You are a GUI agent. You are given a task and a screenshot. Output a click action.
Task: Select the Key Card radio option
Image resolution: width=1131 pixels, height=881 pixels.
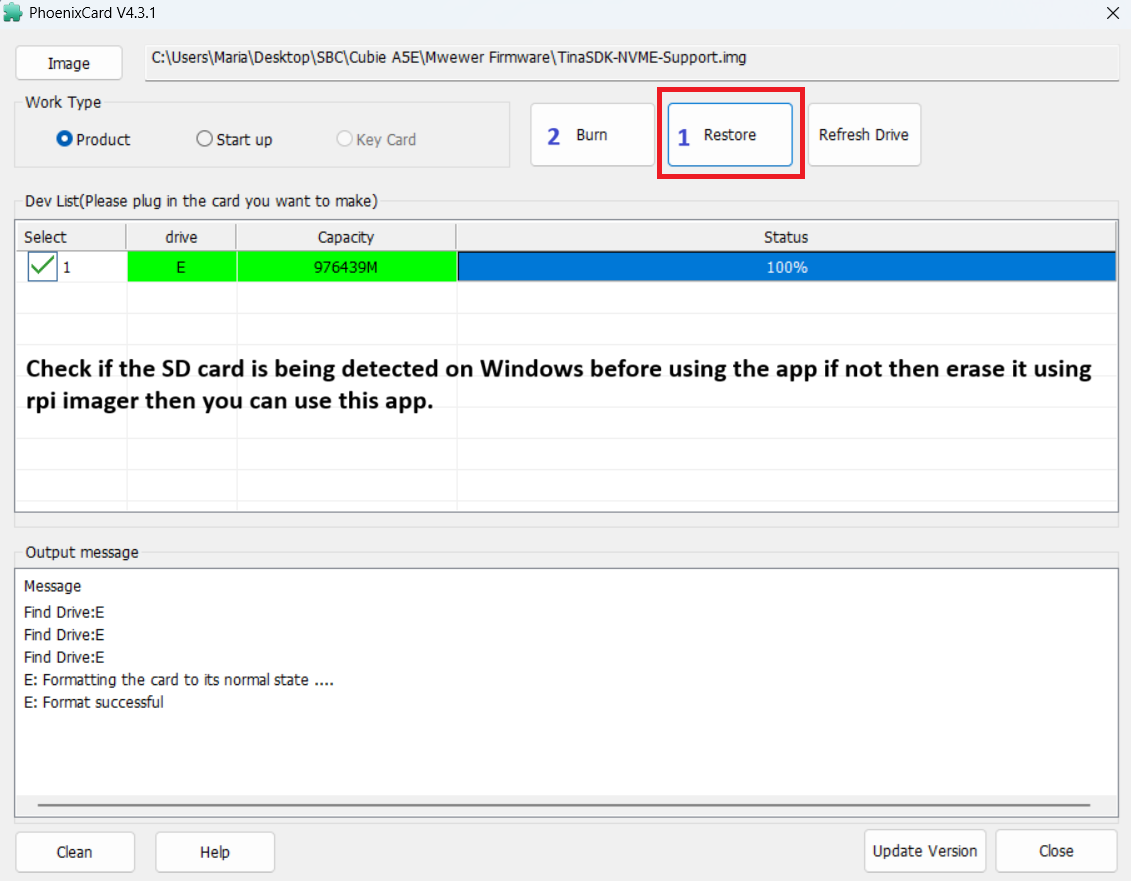[x=376, y=139]
